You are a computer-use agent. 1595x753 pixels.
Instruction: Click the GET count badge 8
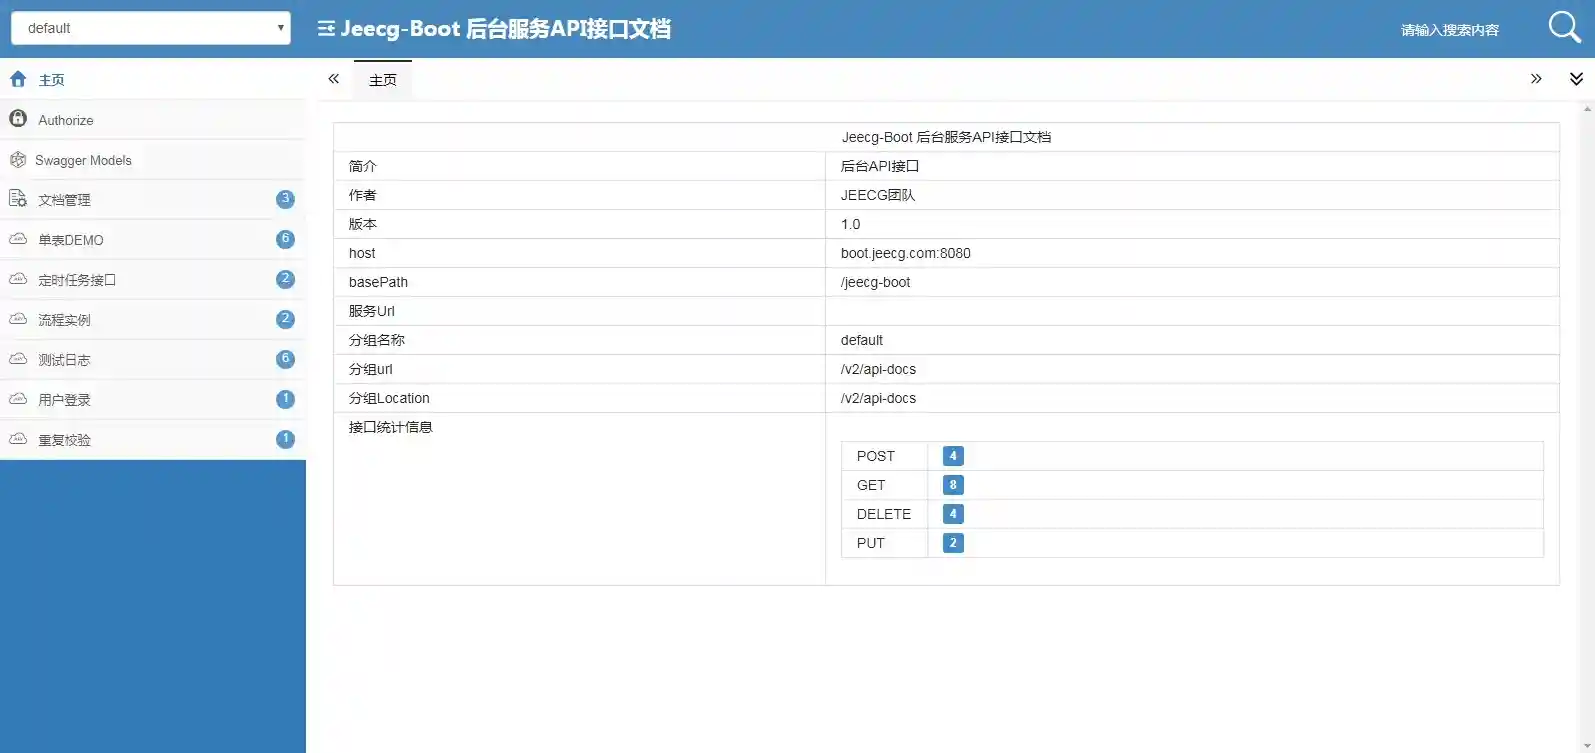coord(953,485)
